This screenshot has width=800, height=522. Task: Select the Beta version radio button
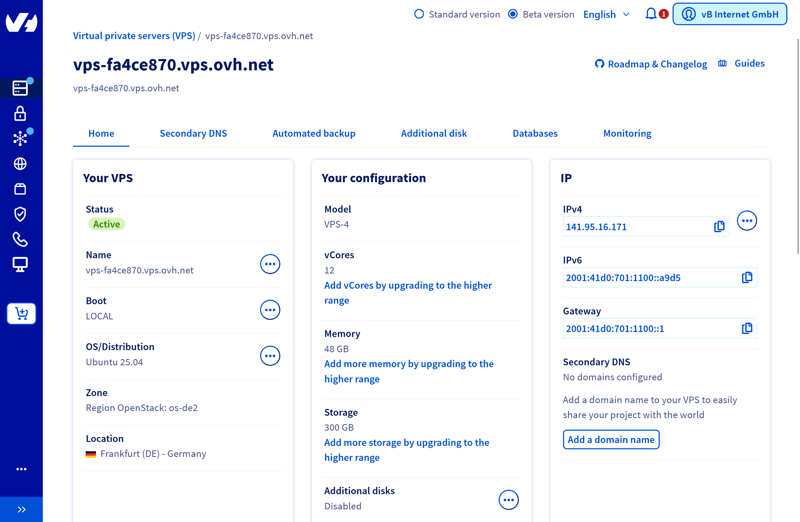point(513,14)
